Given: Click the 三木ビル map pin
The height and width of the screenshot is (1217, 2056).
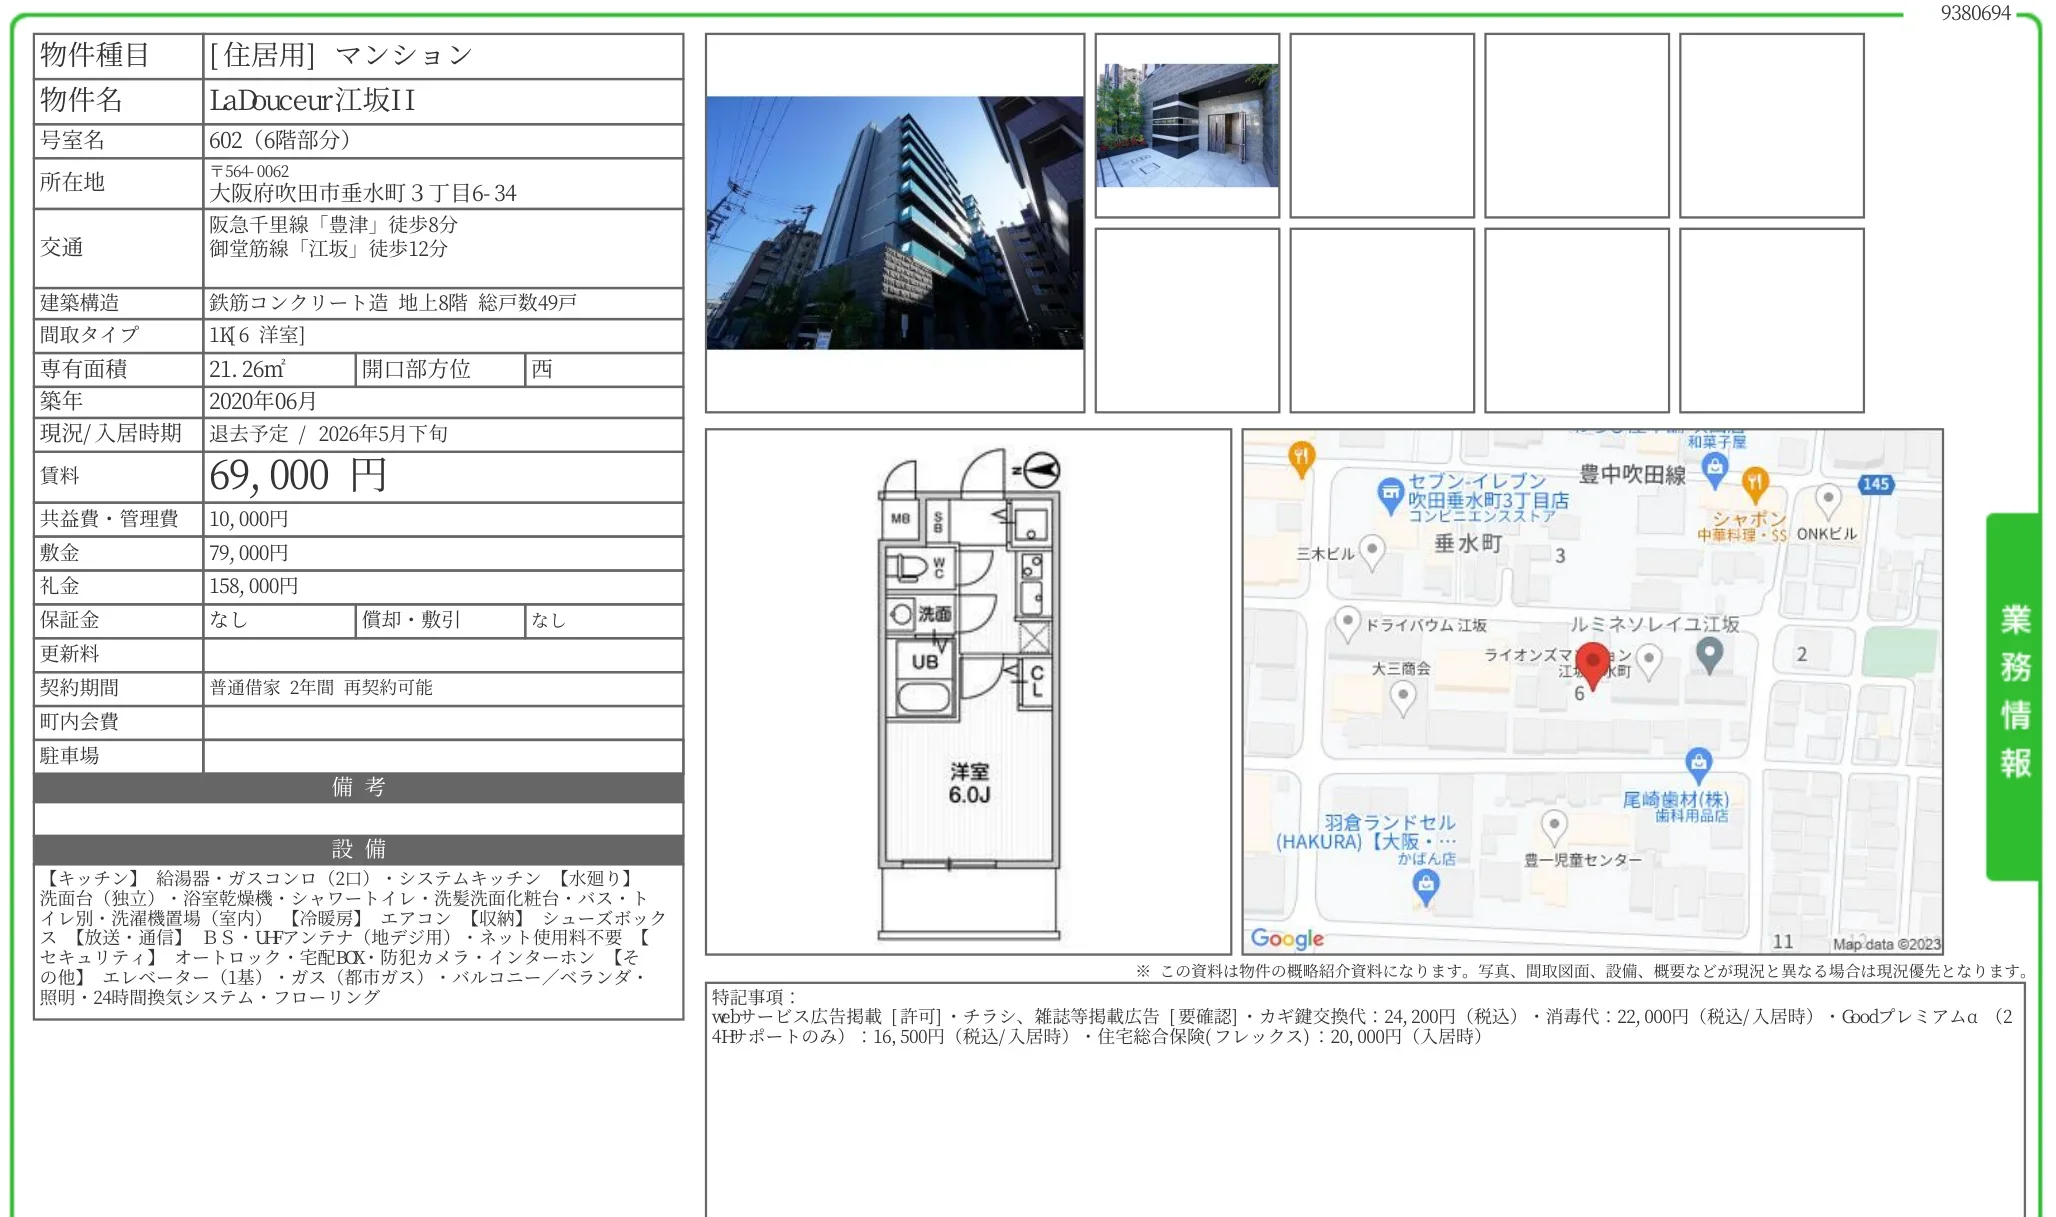Looking at the screenshot, I should 1372,549.
